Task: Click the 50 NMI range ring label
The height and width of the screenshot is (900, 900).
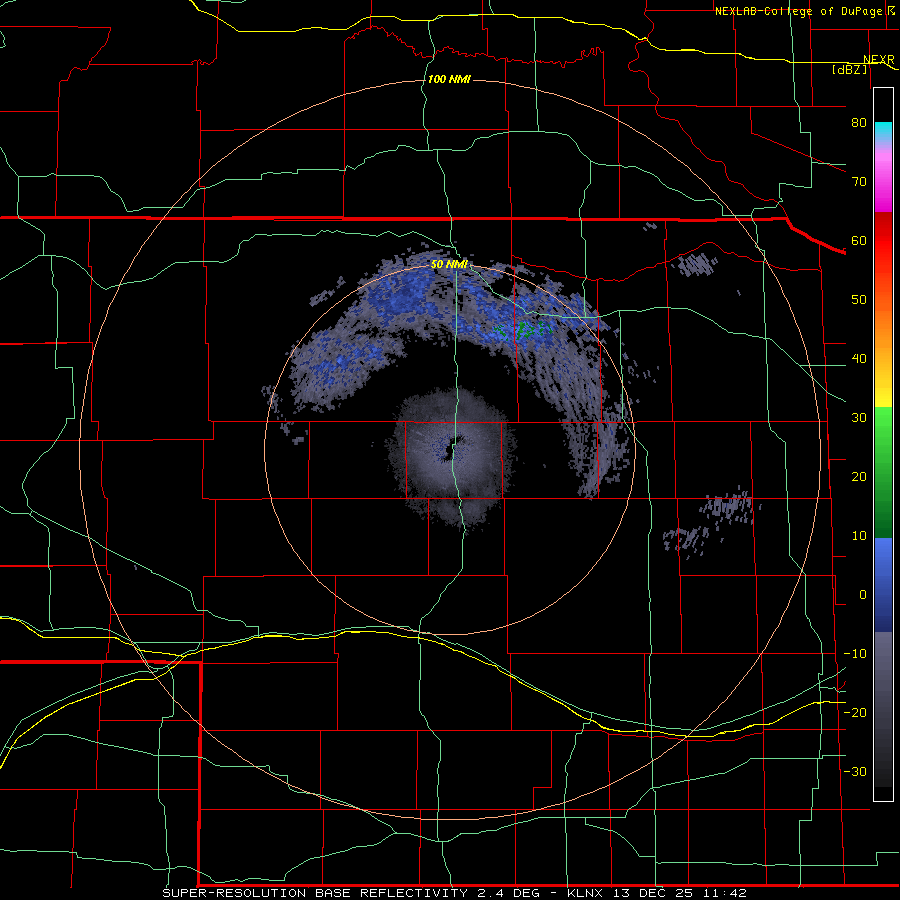Action: 449,265
